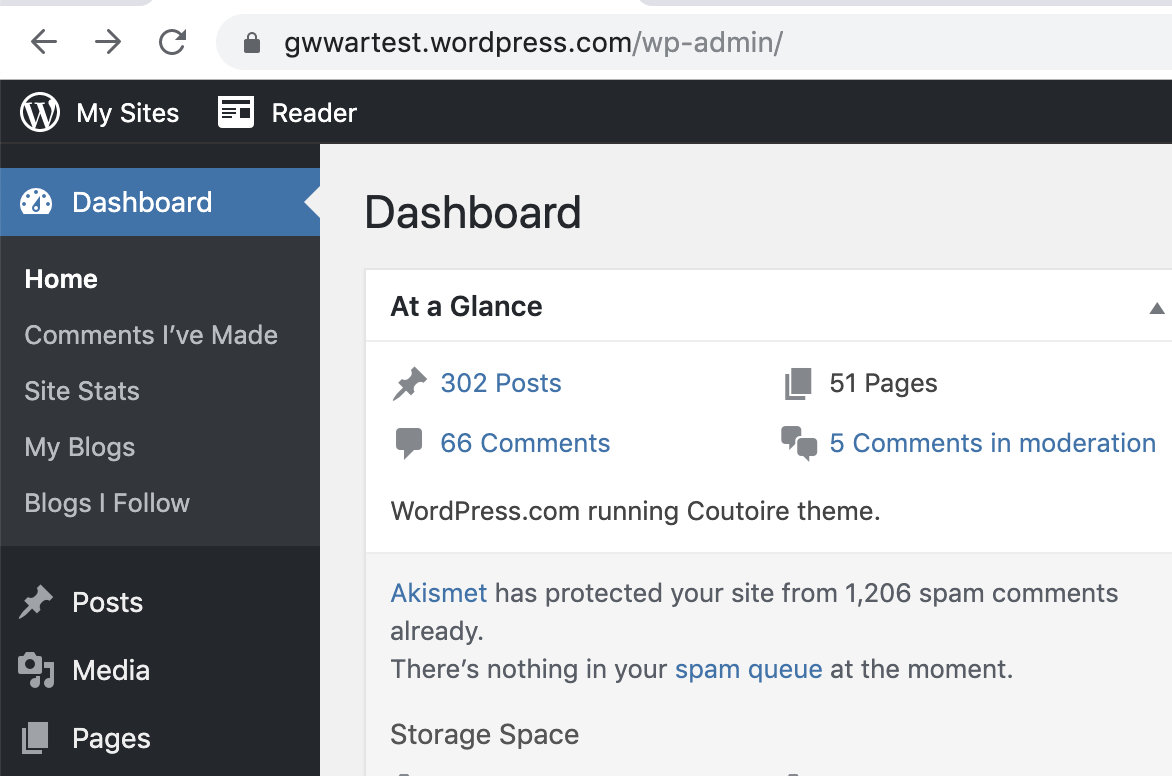Open My Blogs submenu item
Screen dimensions: 1172x776
[80, 447]
